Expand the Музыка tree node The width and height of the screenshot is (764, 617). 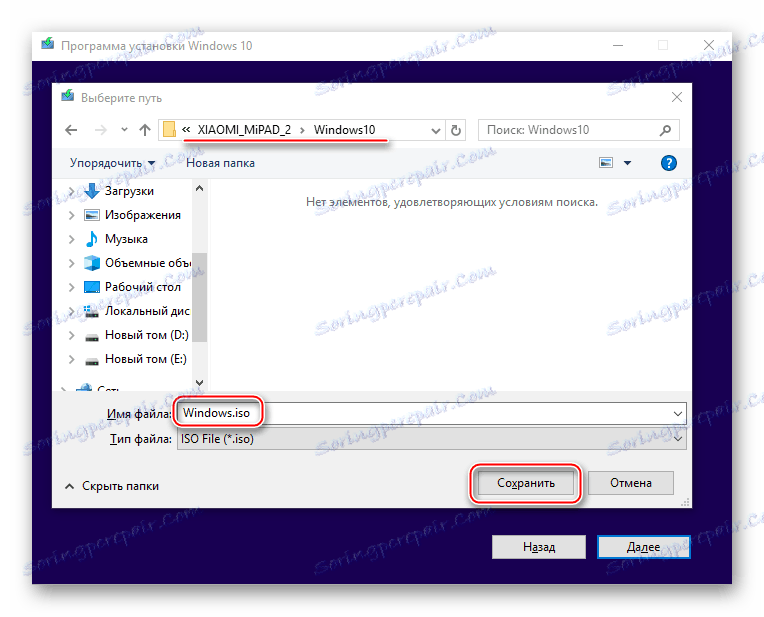point(72,239)
